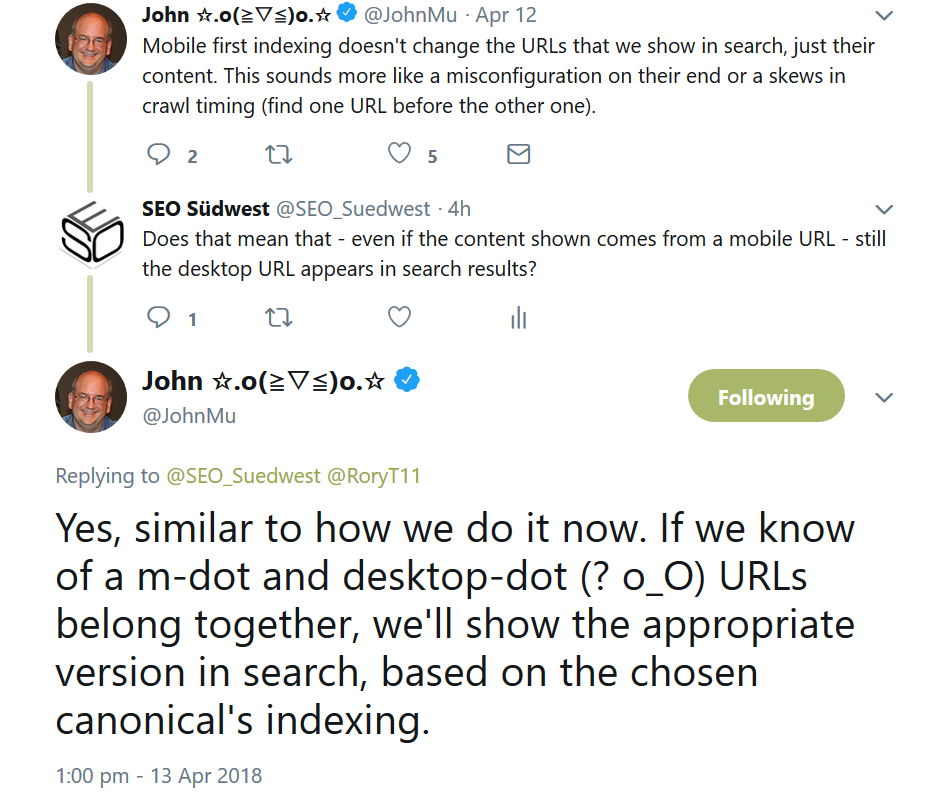Open dropdown chevron beside Following button

pyautogui.click(x=884, y=397)
